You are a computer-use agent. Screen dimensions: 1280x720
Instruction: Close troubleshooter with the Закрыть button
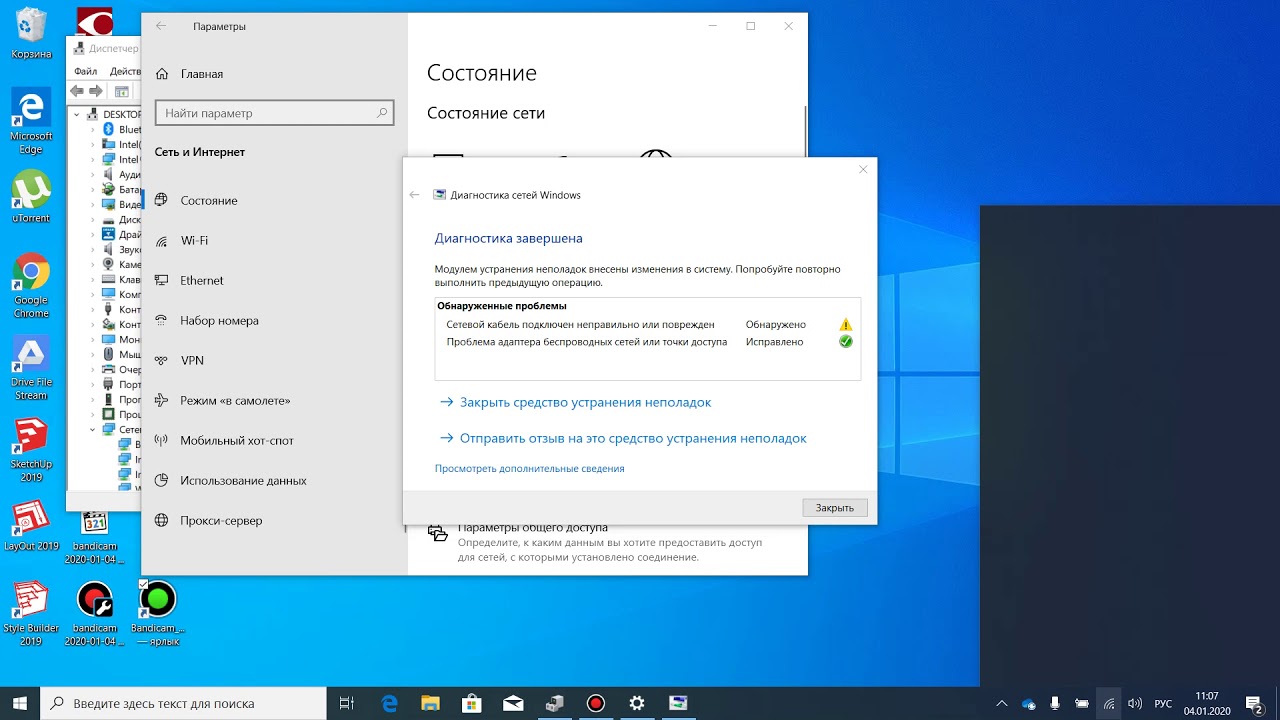pyautogui.click(x=834, y=508)
